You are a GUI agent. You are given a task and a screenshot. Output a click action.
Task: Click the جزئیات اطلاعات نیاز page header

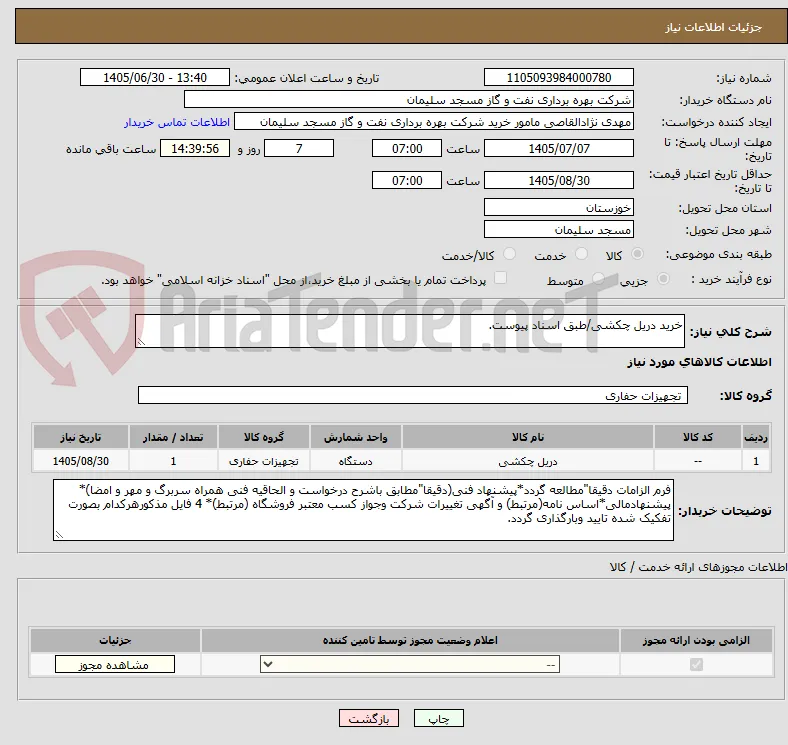tap(713, 27)
